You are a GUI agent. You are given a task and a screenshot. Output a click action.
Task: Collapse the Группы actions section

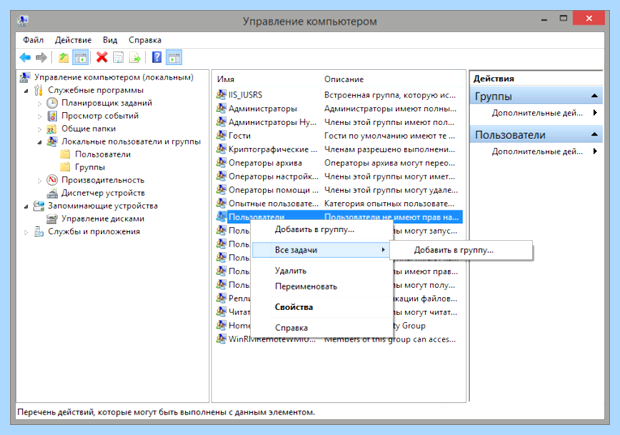[x=594, y=96]
